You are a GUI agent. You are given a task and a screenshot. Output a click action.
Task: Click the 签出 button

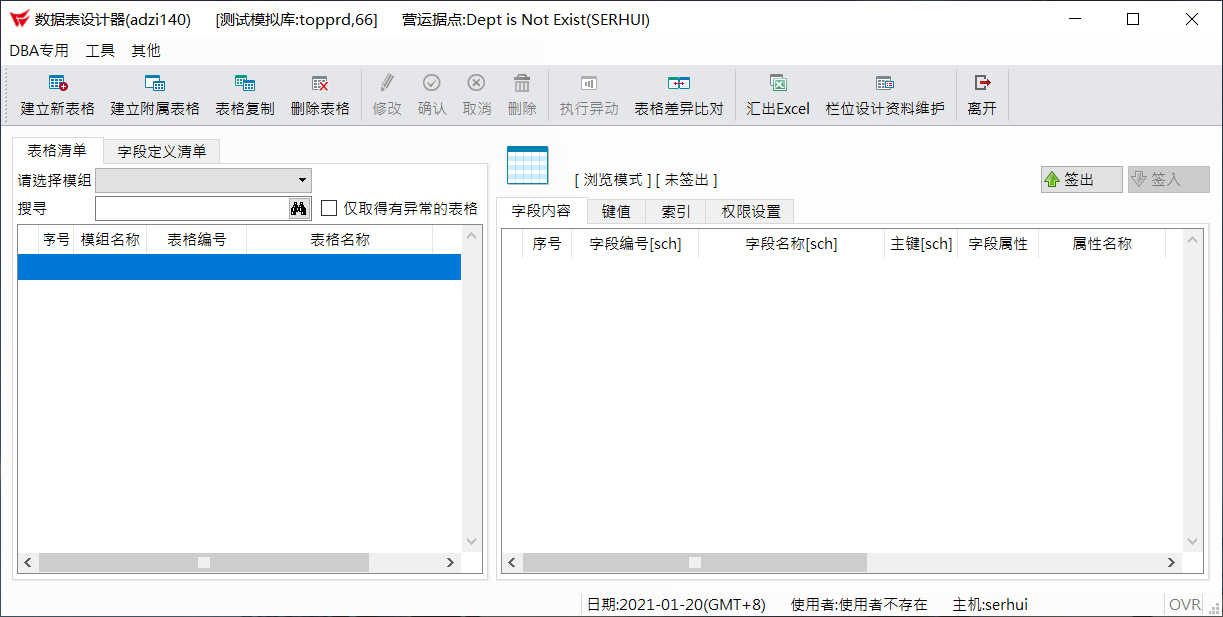pos(1081,179)
